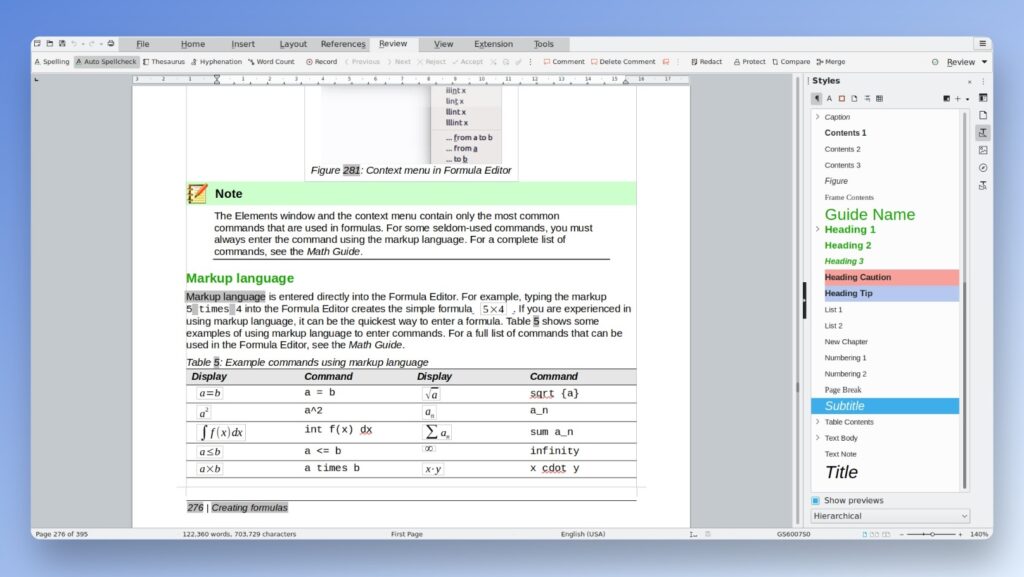
Task: Select the Subtitle style in the list
Action: pyautogui.click(x=885, y=406)
